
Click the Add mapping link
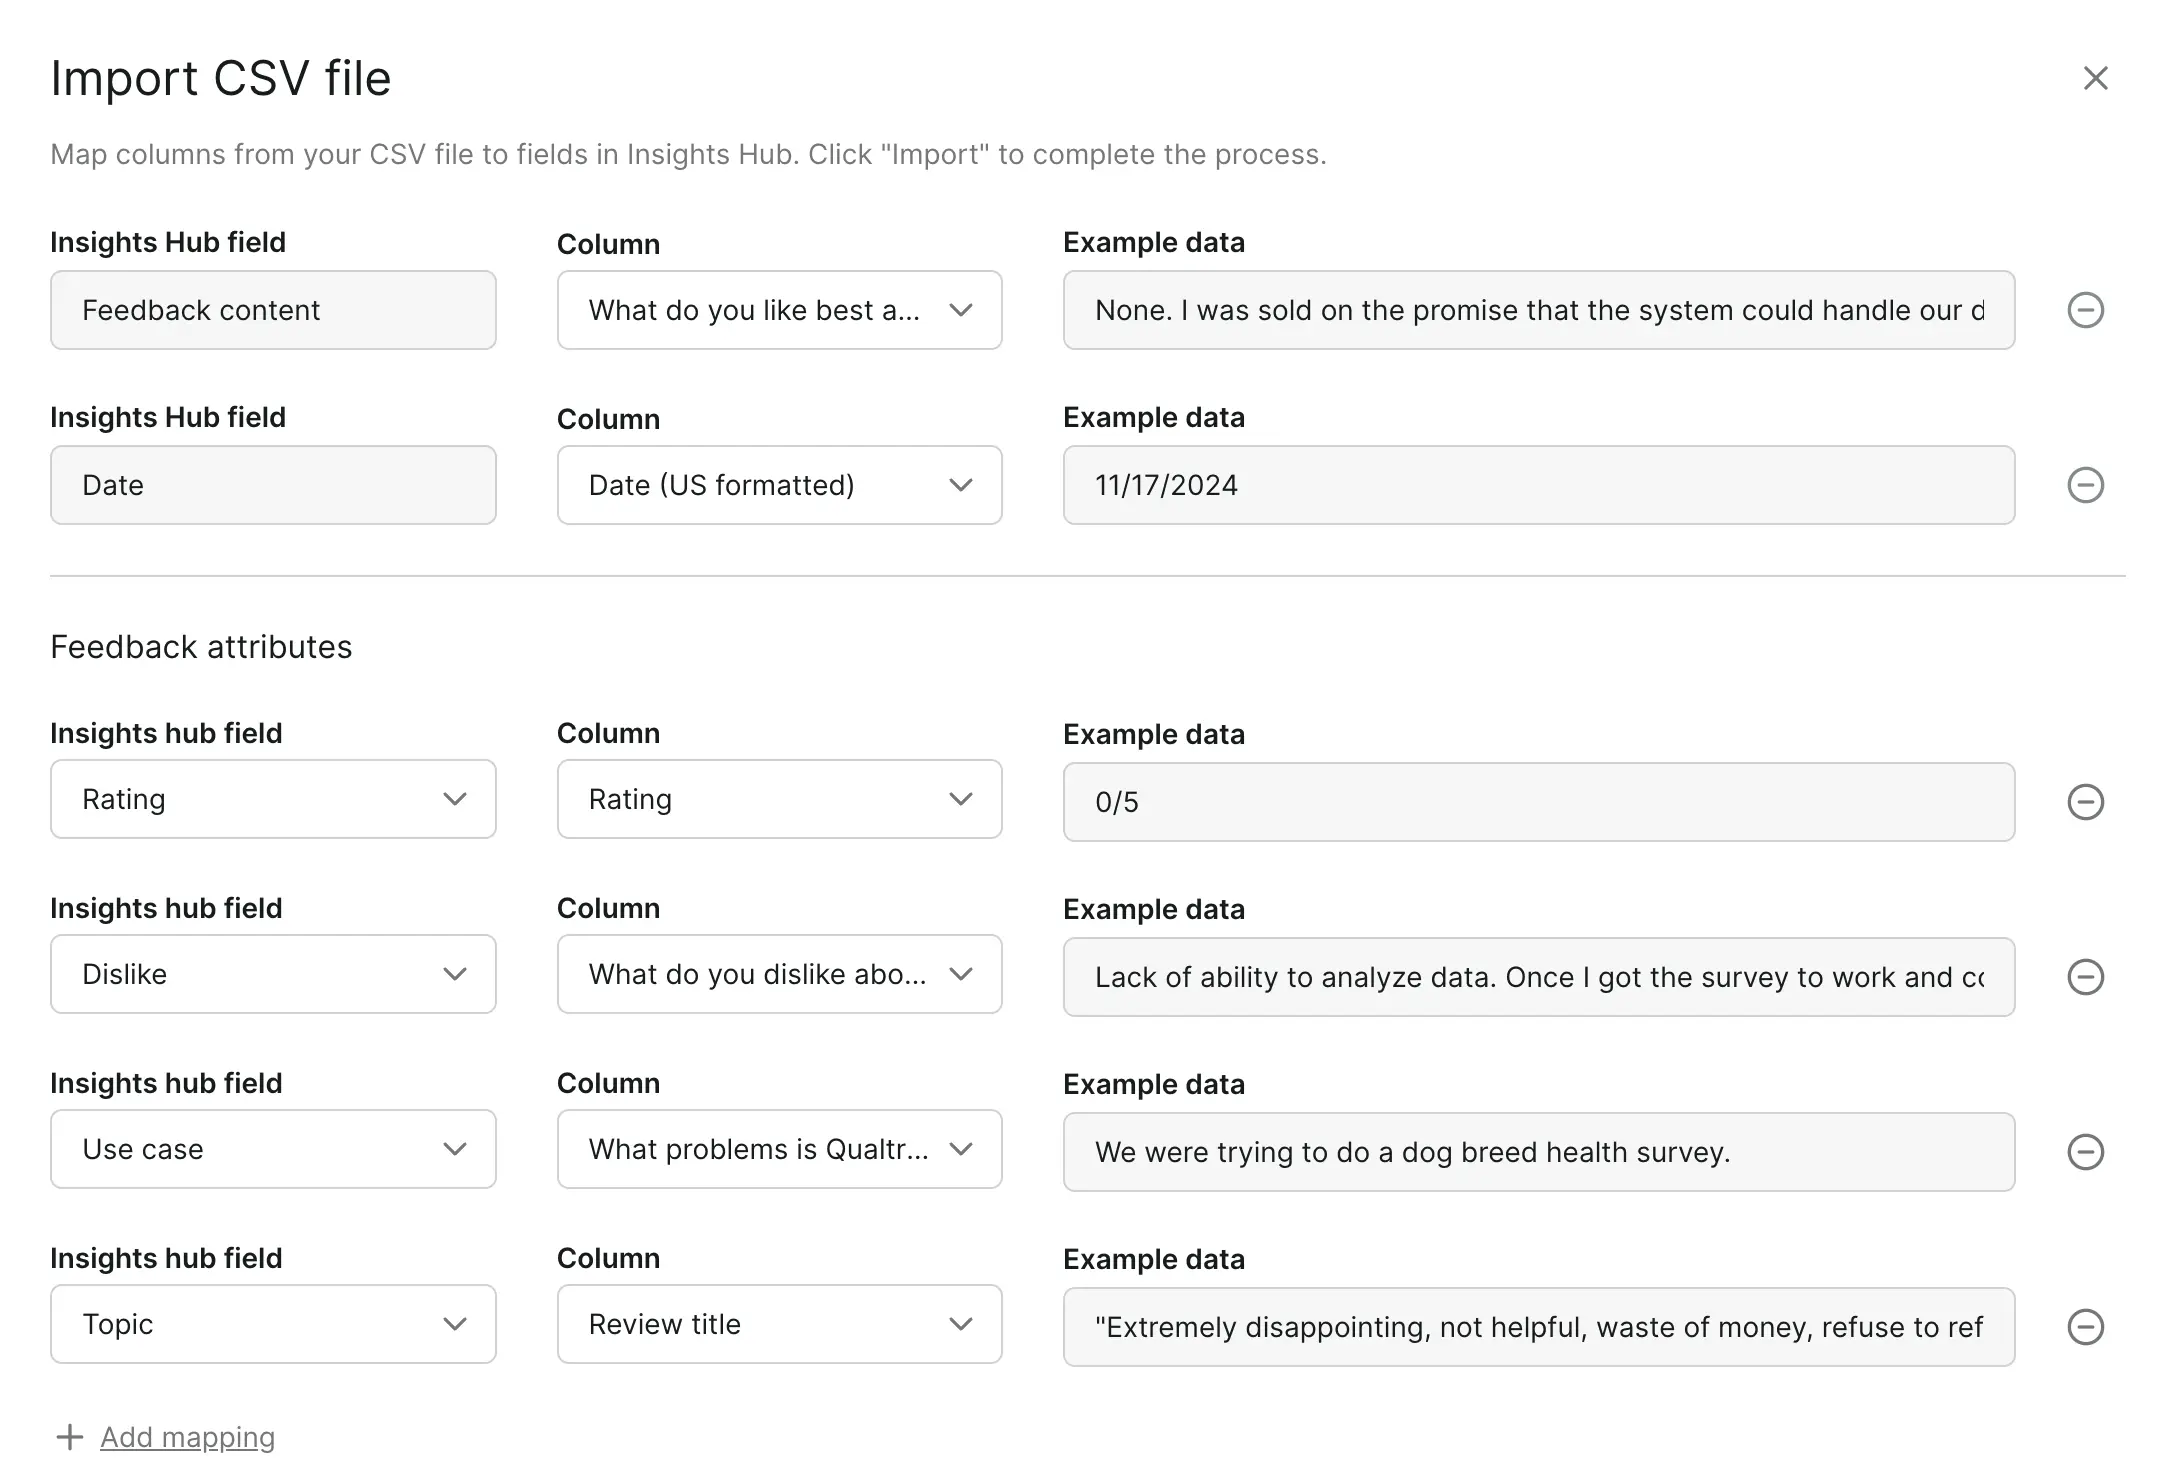(x=187, y=1436)
